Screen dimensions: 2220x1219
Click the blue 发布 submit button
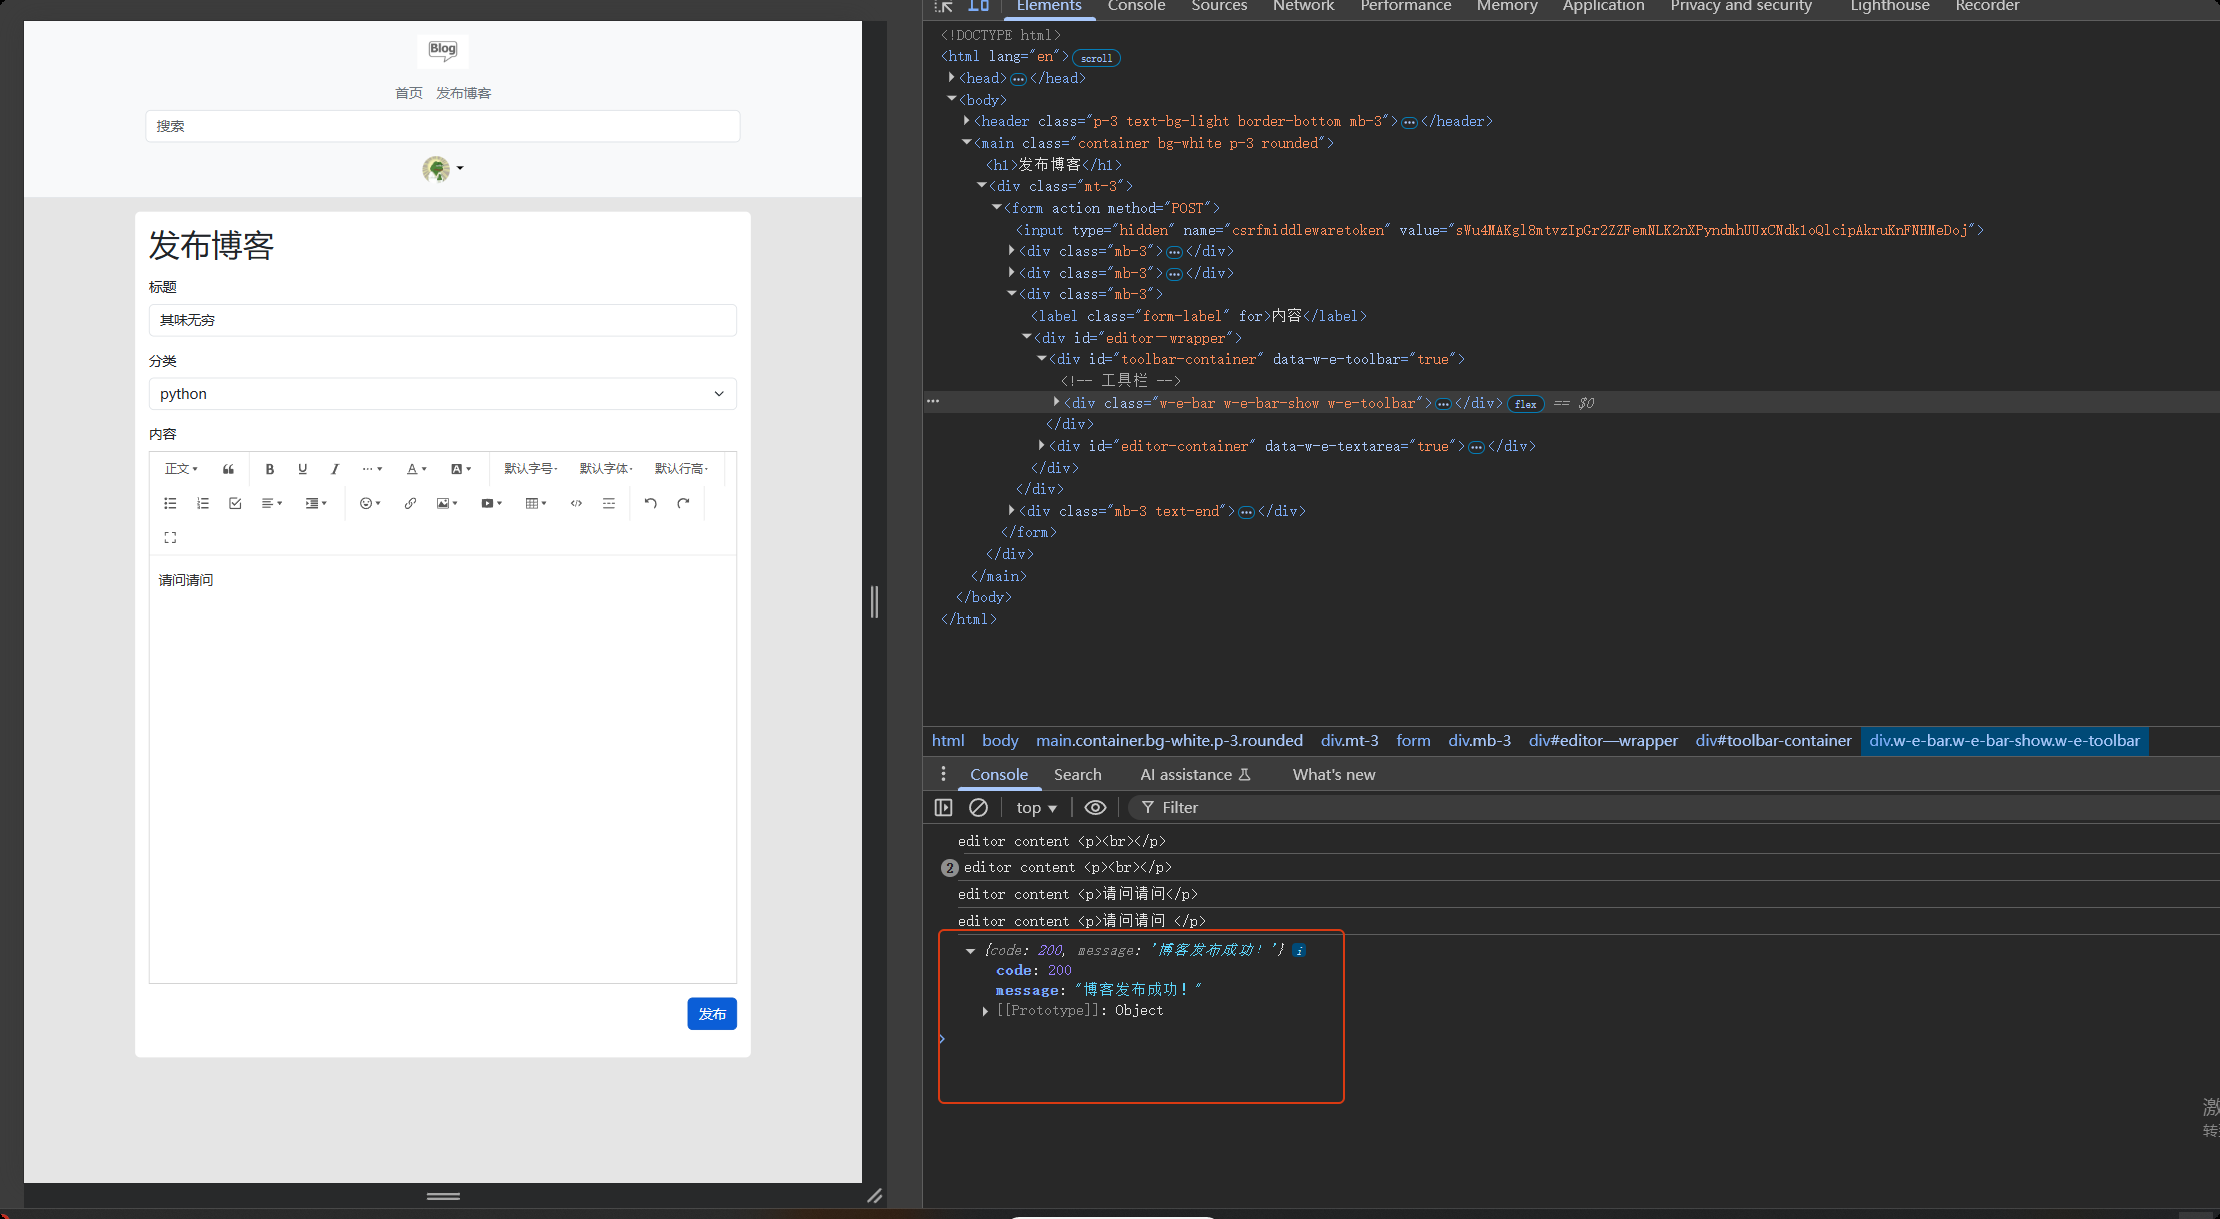(x=711, y=1014)
